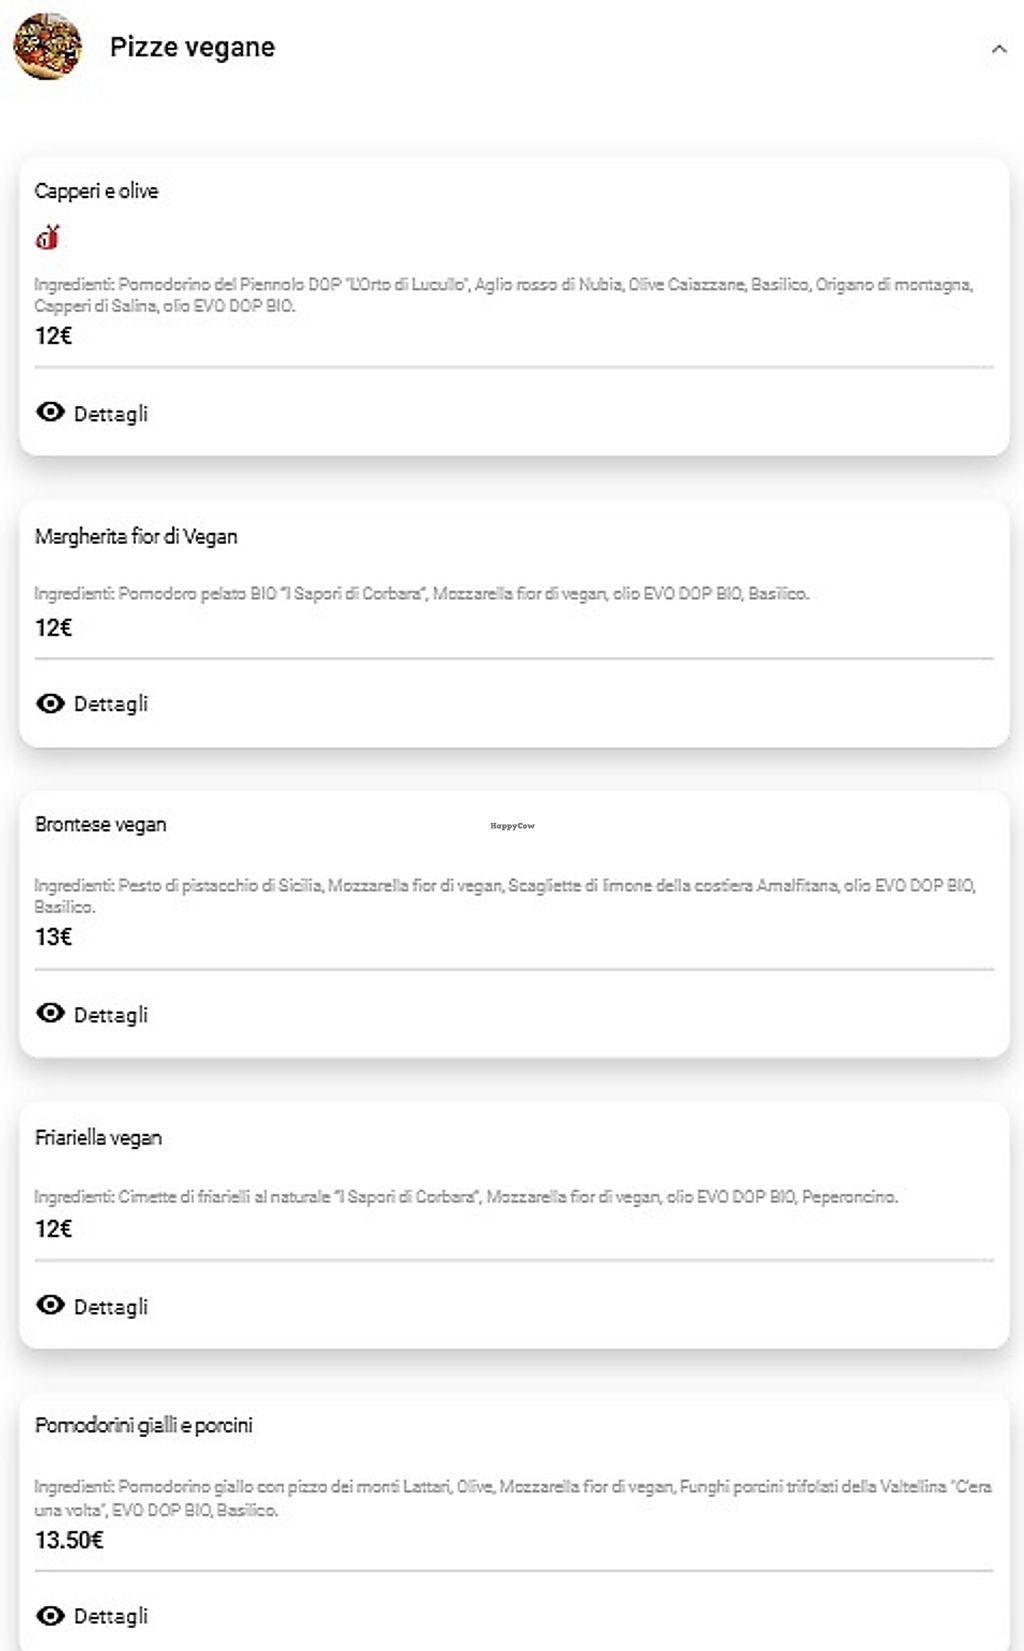Select the Brontese vegan pizza title
This screenshot has height=1651, width=1024.
[100, 825]
